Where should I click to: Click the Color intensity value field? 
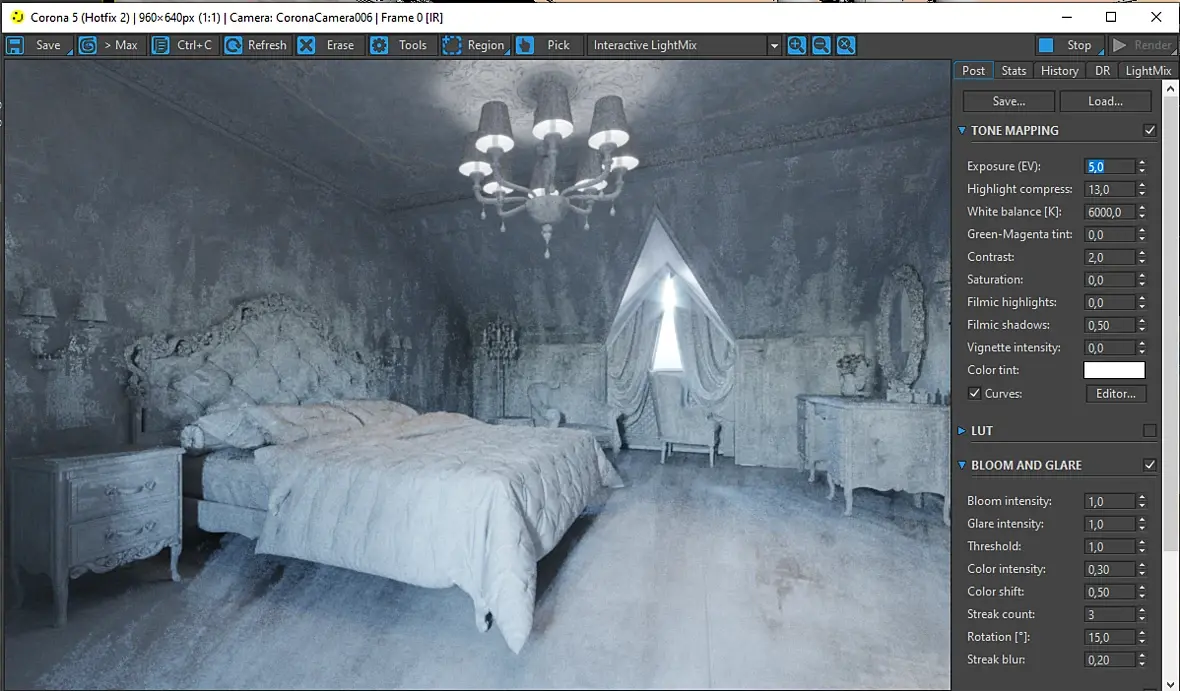[x=1110, y=568]
